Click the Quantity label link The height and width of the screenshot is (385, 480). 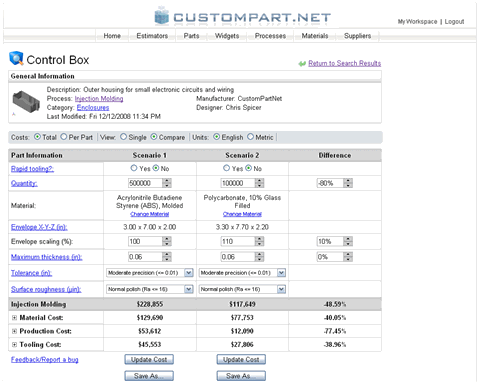pos(24,183)
